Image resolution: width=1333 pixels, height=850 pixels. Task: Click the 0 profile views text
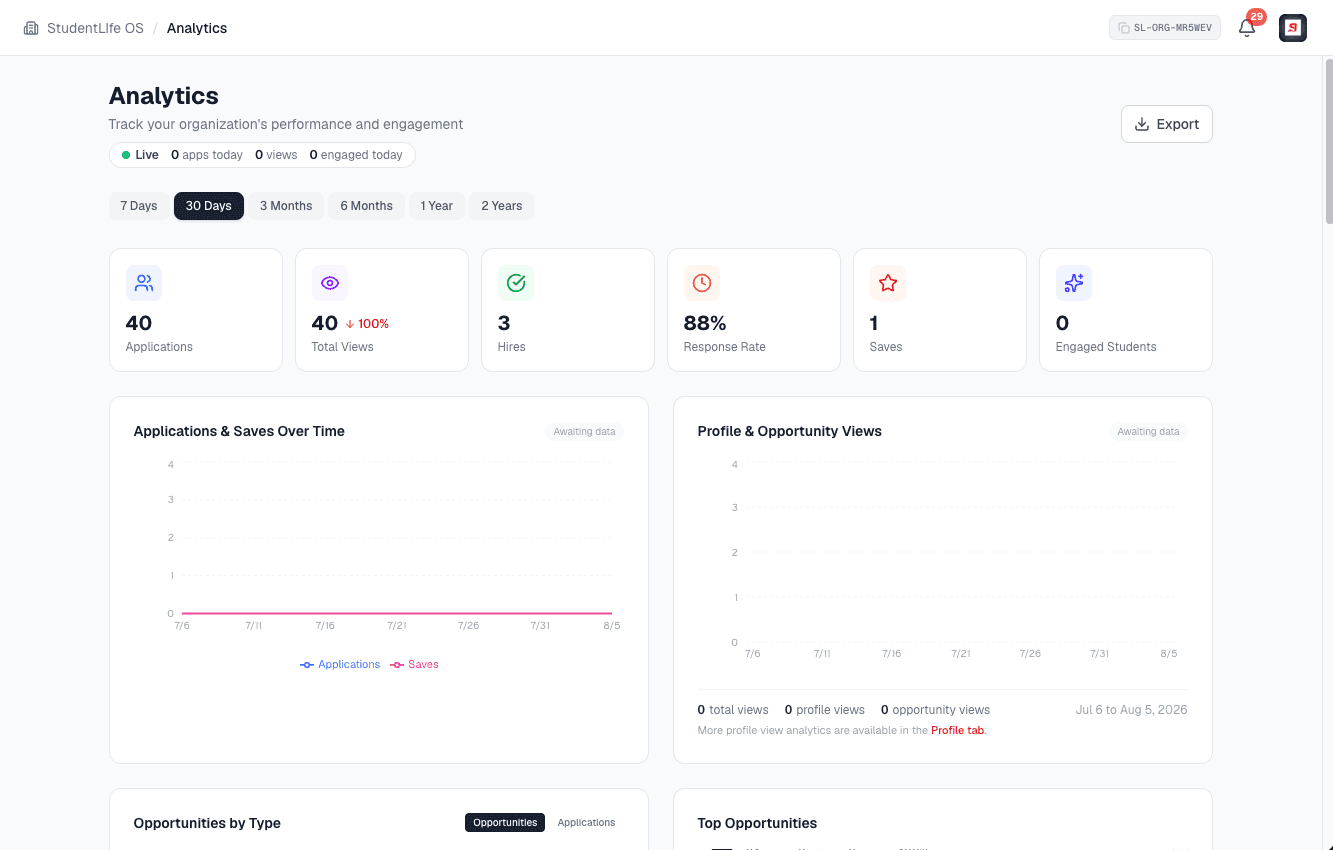tap(825, 710)
